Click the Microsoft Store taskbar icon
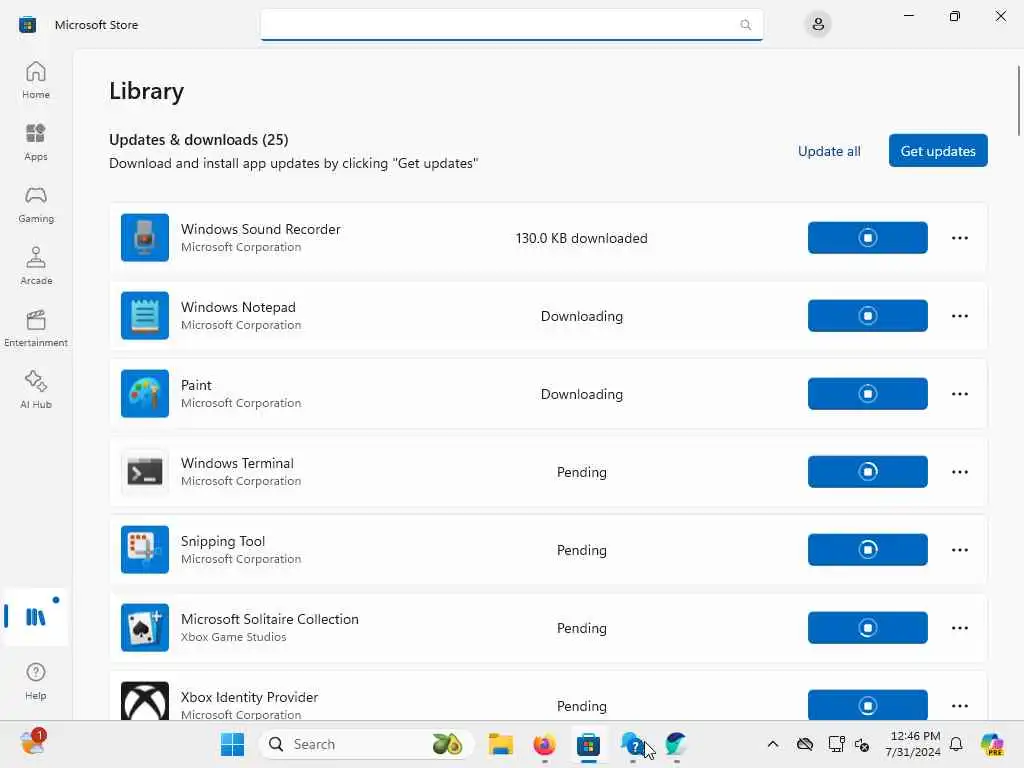The image size is (1024, 768). (x=588, y=744)
